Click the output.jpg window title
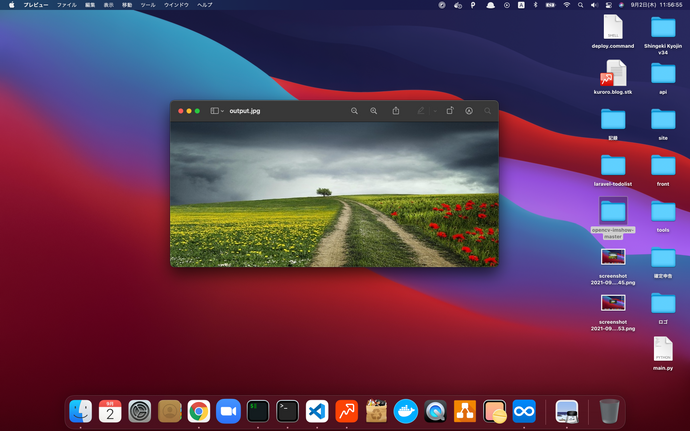 (244, 111)
